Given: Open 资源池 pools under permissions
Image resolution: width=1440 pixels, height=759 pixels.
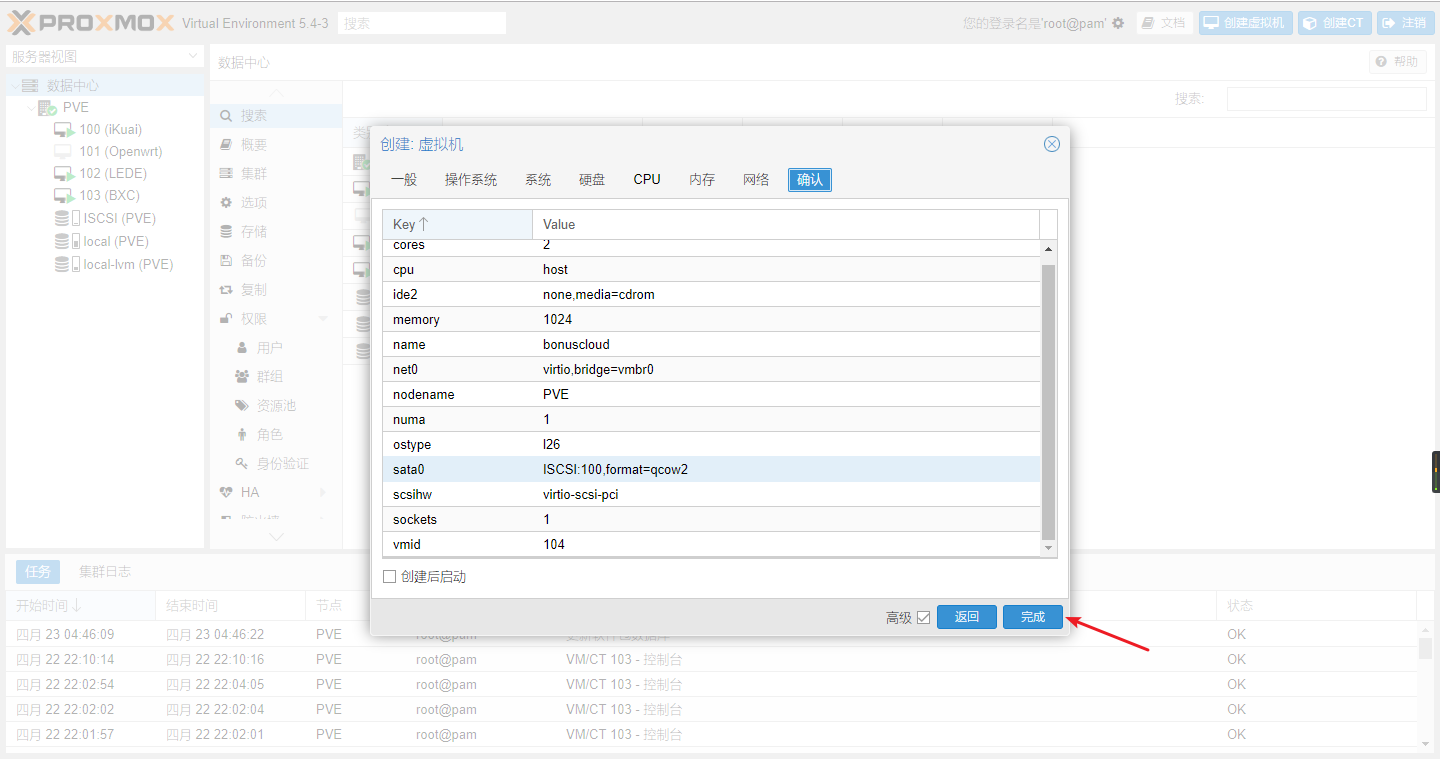Looking at the screenshot, I should pos(275,406).
